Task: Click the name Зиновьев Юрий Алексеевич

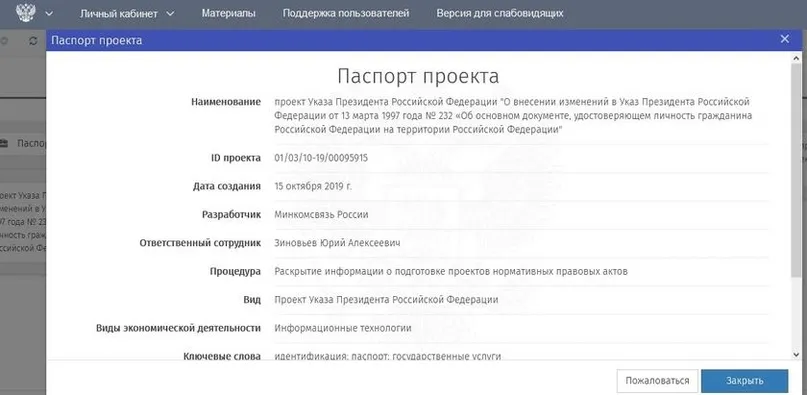Action: pyautogui.click(x=337, y=243)
